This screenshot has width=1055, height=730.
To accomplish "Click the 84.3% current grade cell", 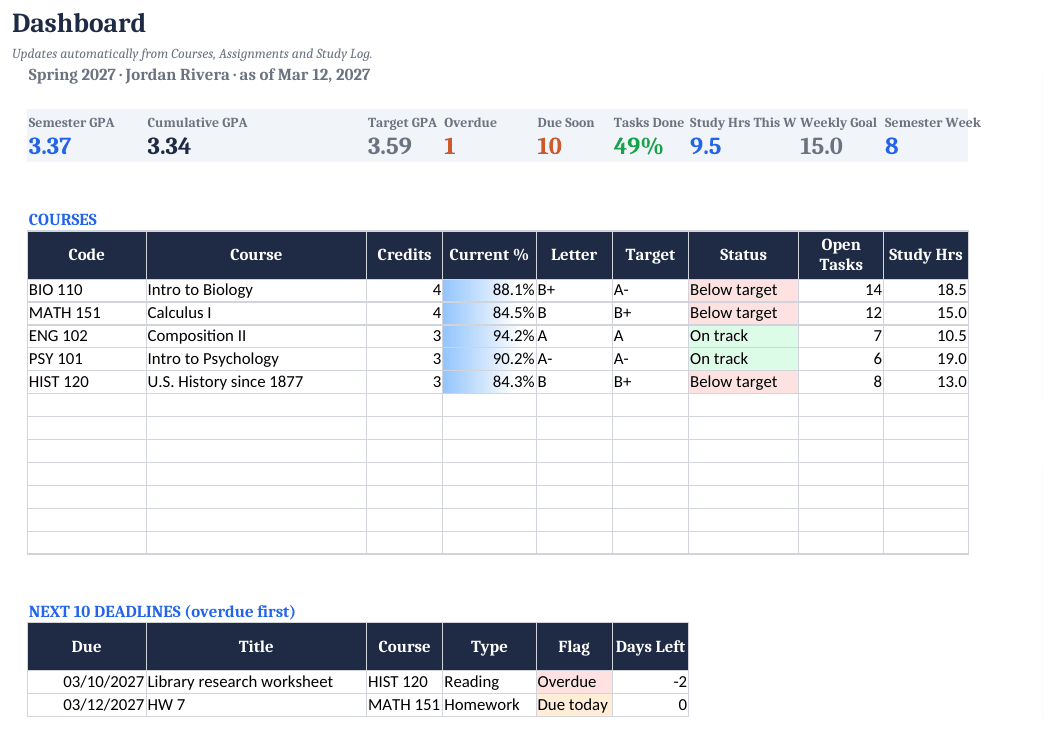I will tap(489, 381).
